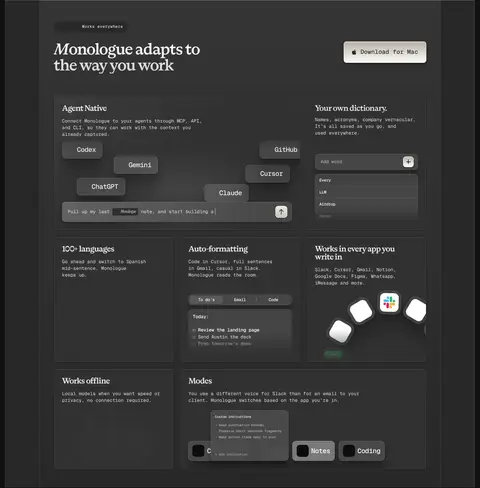Click the Monologue tag inside the prompt text
The height and width of the screenshot is (488, 480).
pos(125,212)
